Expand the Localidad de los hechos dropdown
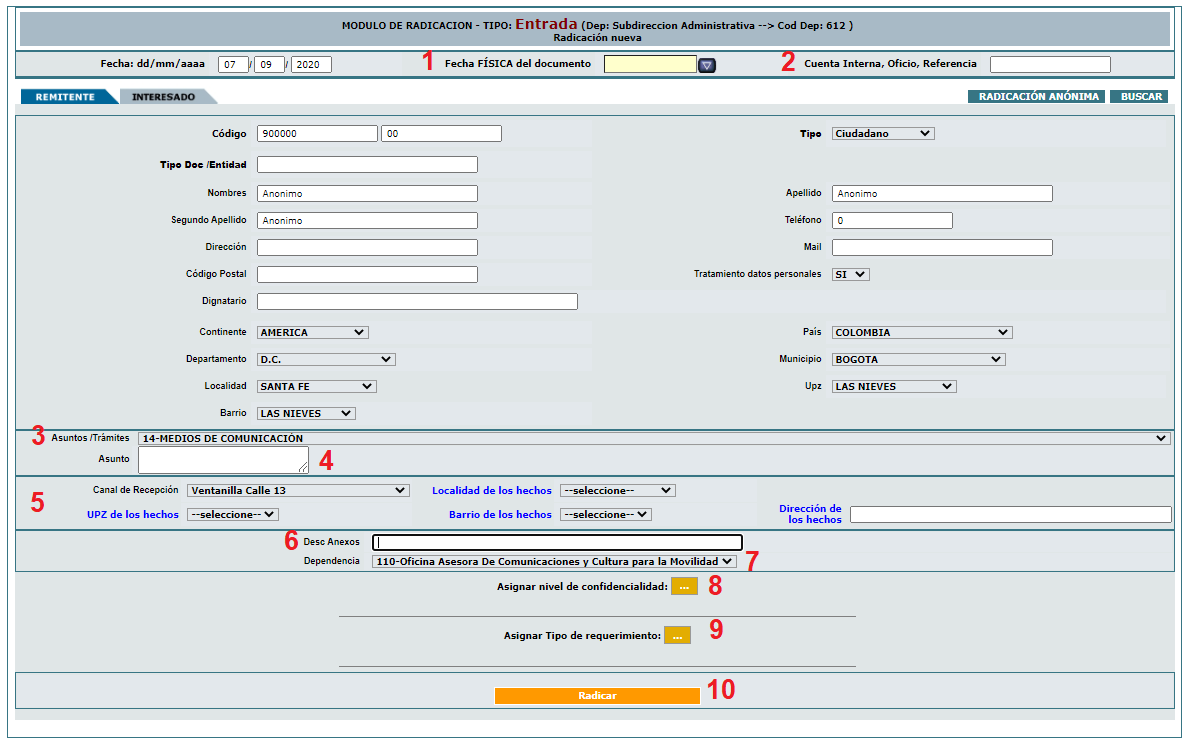The height and width of the screenshot is (743, 1189). [617, 491]
